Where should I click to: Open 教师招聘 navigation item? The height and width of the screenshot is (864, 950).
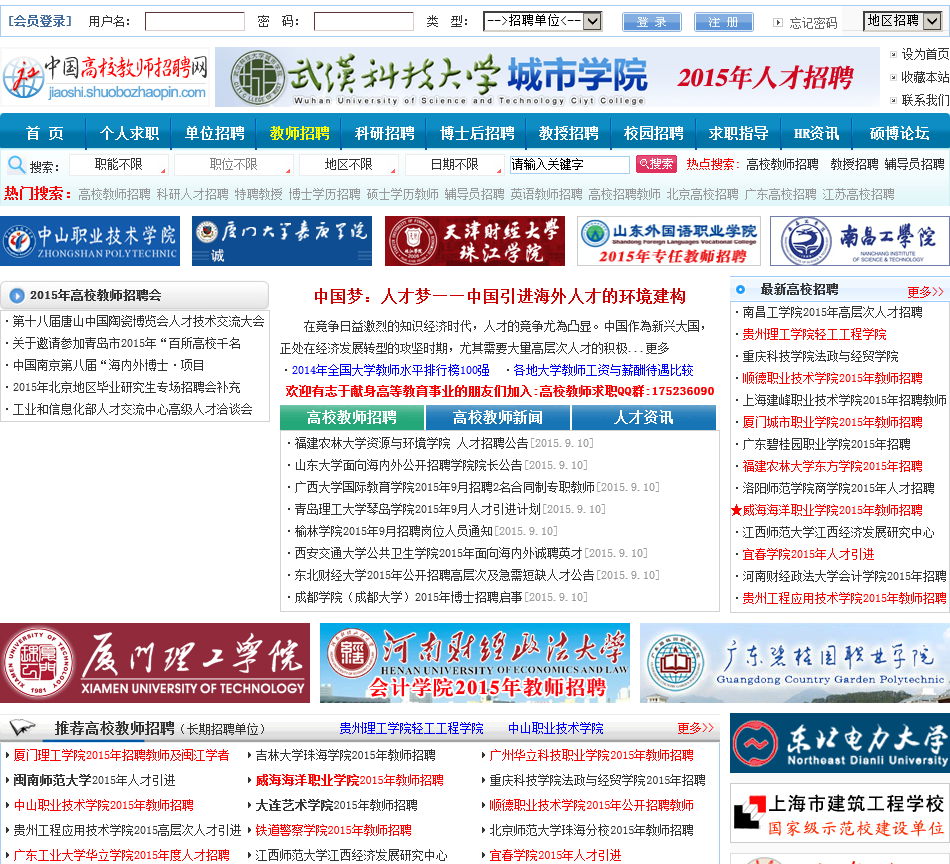299,133
